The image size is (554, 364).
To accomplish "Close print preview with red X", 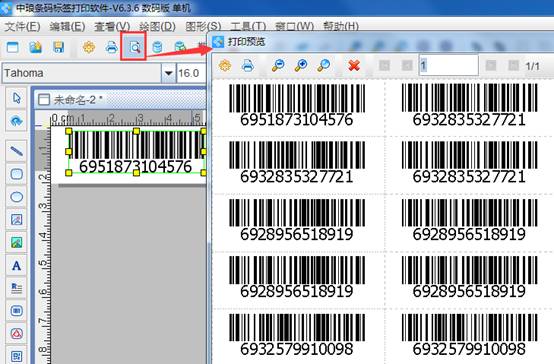I will pyautogui.click(x=354, y=65).
